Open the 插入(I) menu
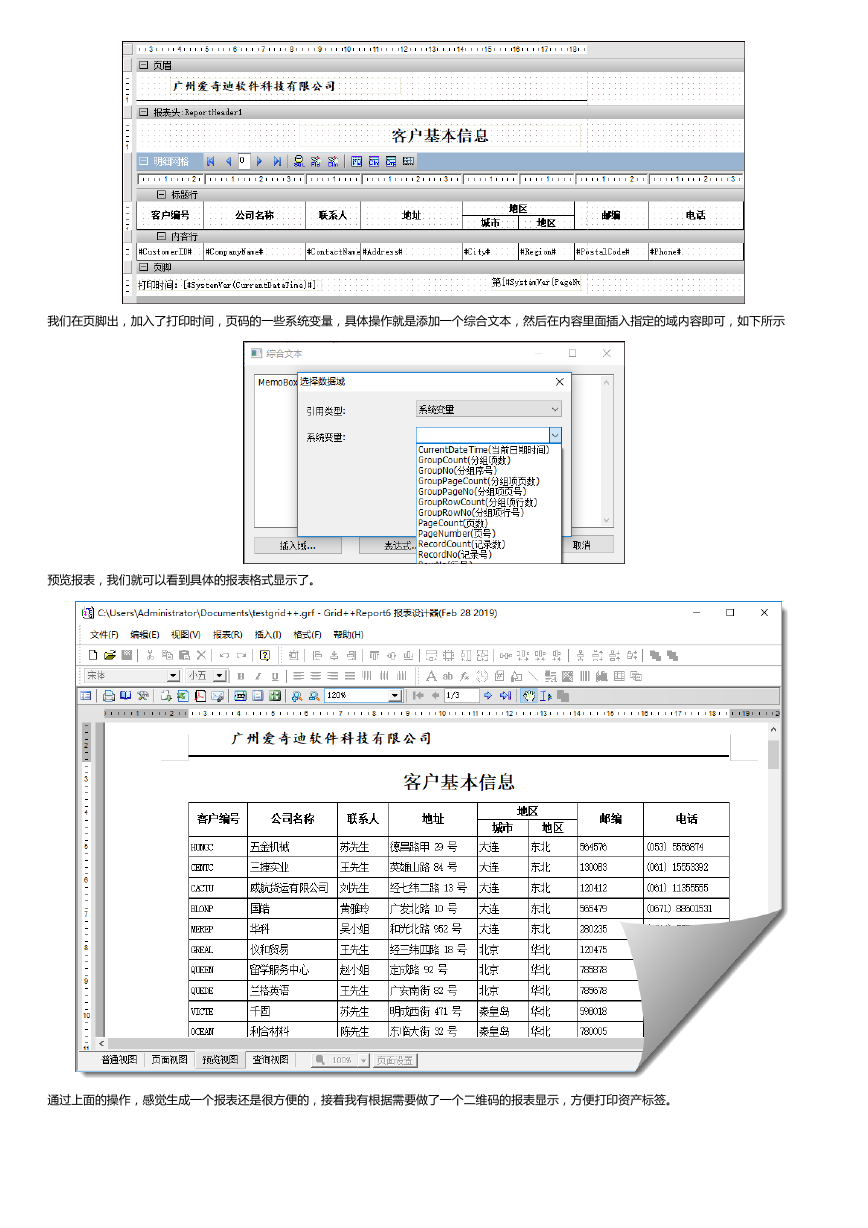 (x=268, y=635)
